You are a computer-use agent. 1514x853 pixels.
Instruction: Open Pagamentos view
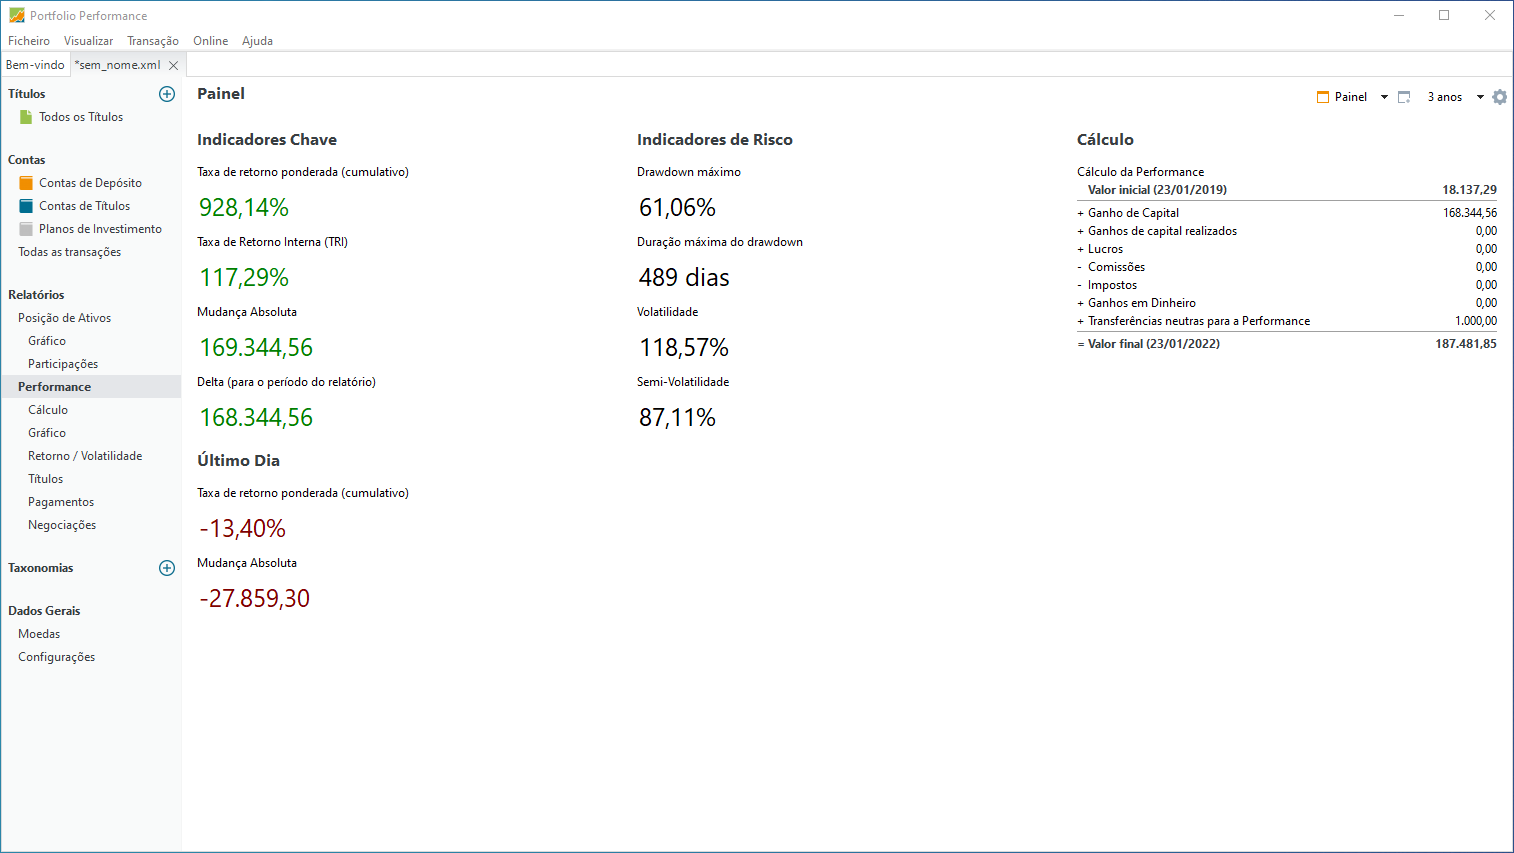point(61,502)
